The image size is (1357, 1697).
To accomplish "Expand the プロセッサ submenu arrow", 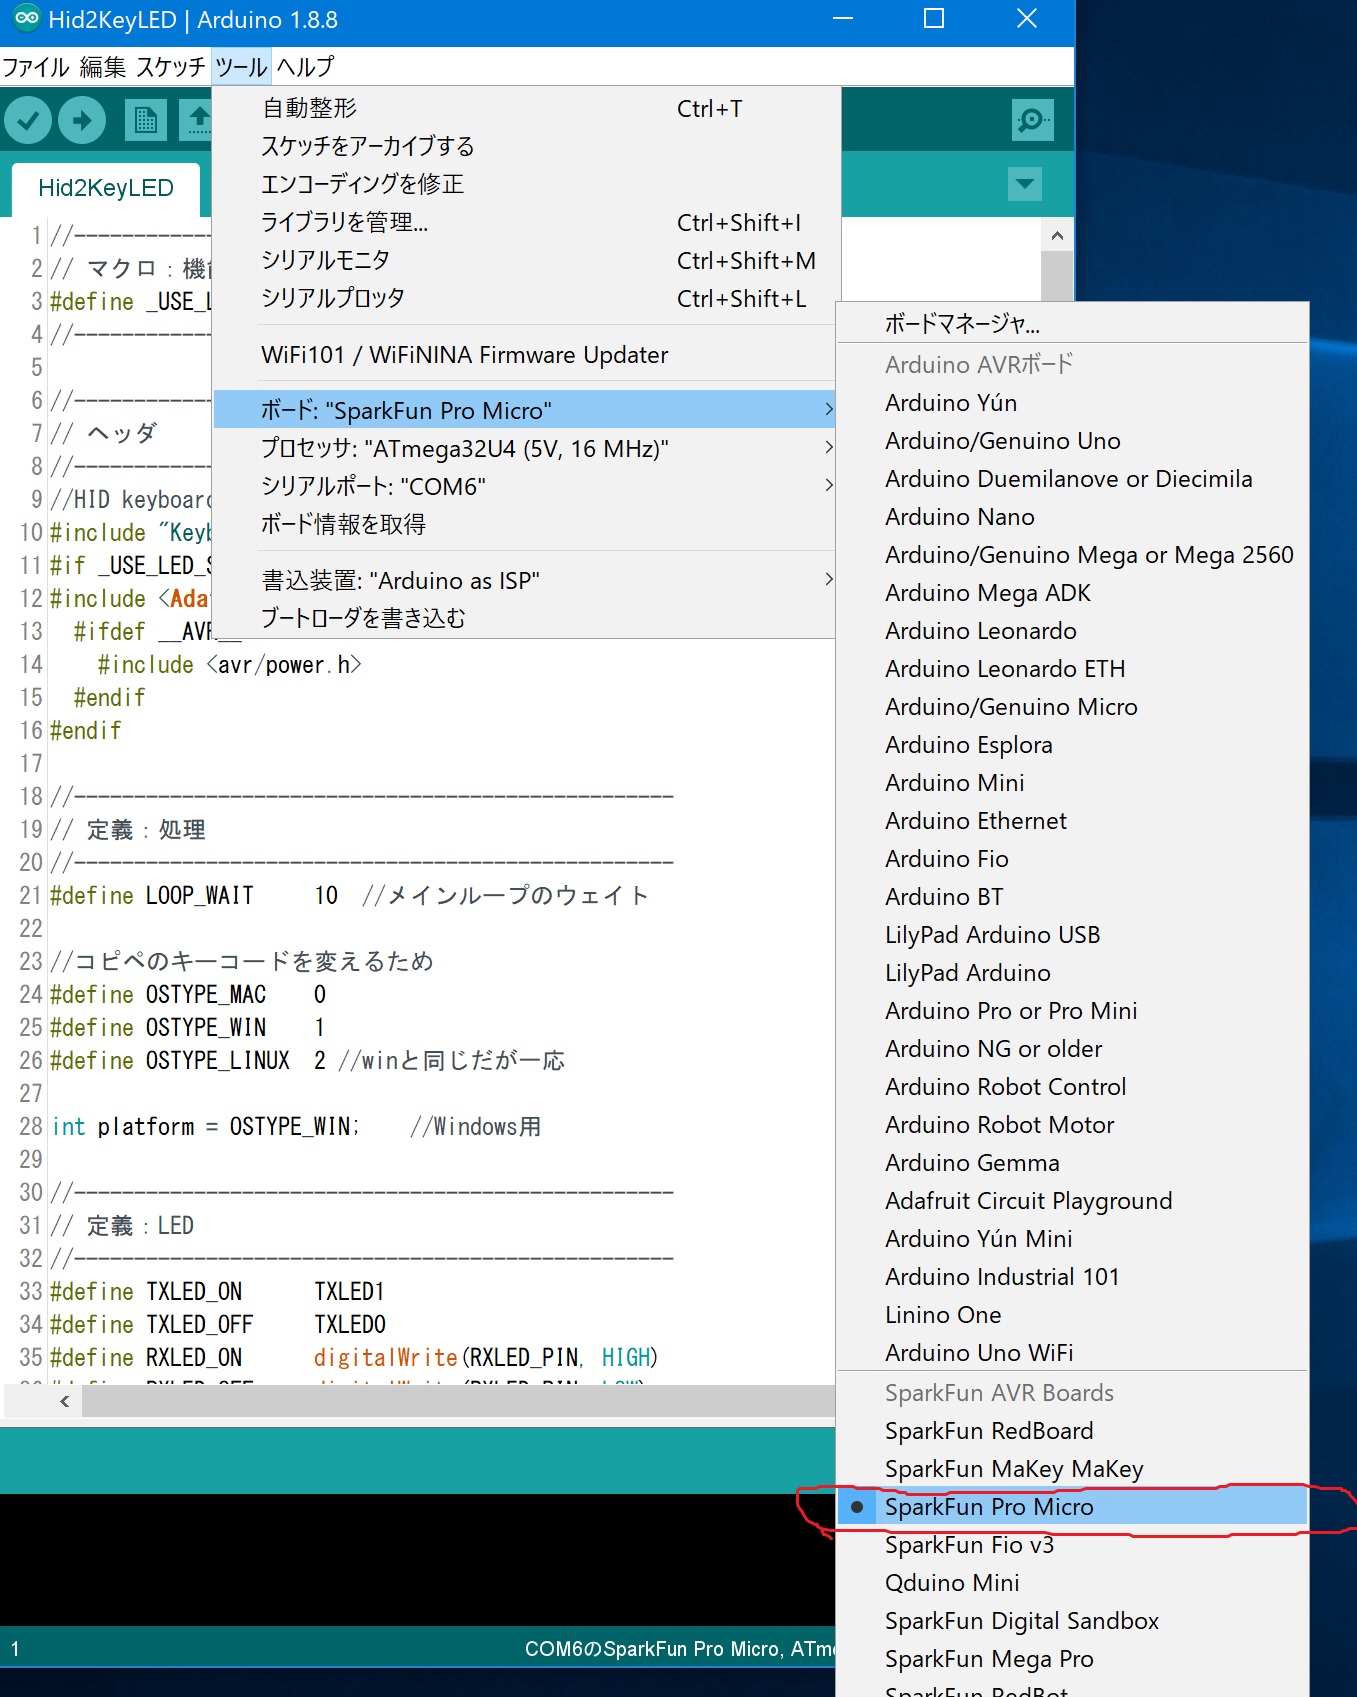I will pos(829,447).
